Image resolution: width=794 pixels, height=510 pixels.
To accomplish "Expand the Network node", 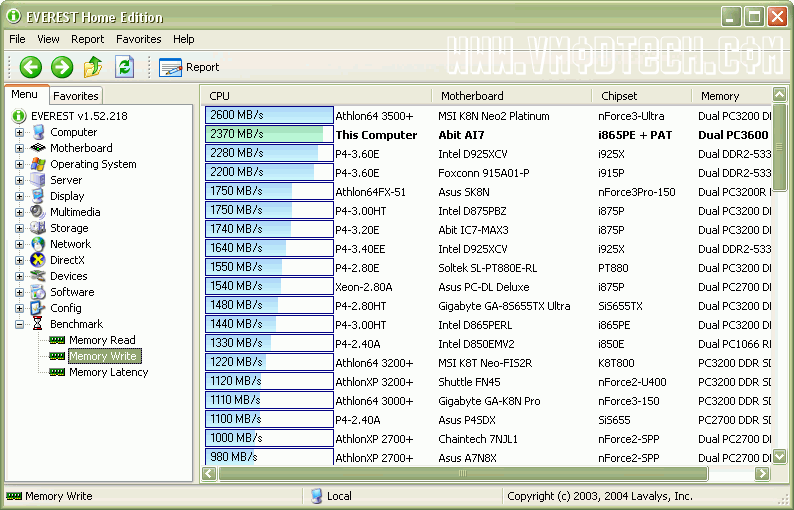I will tap(19, 245).
